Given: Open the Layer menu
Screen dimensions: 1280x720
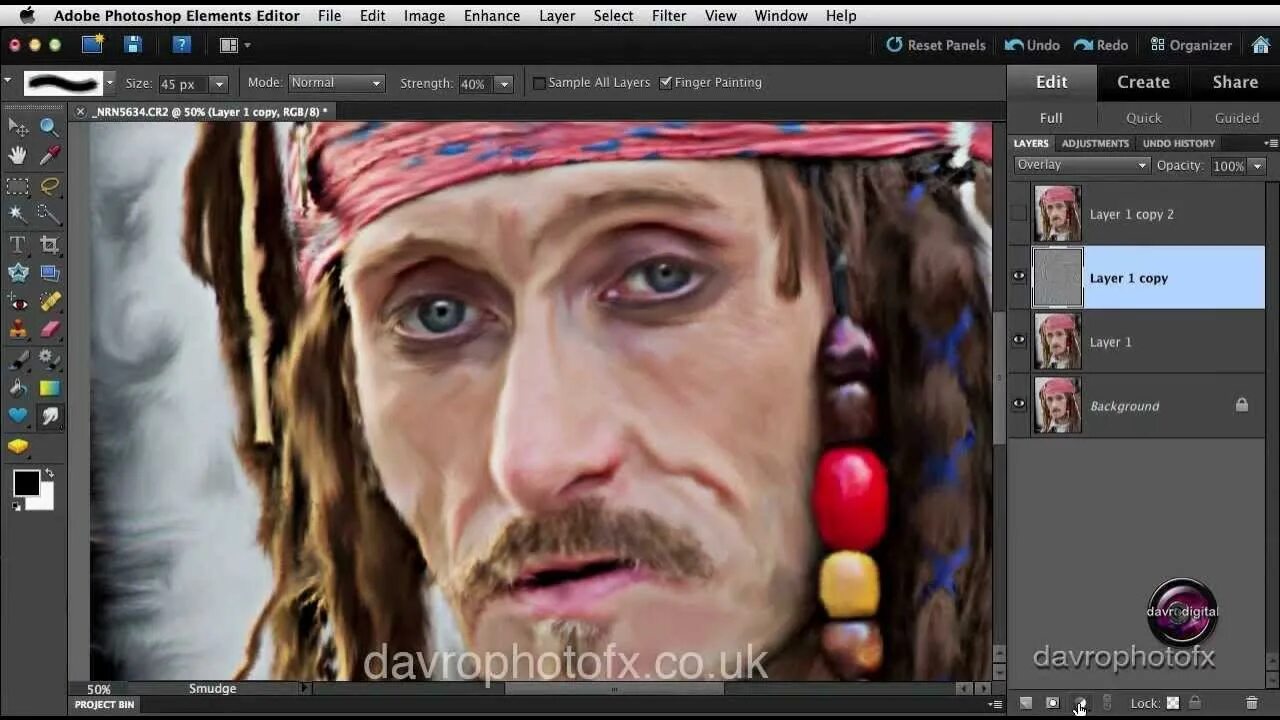Looking at the screenshot, I should [x=557, y=15].
